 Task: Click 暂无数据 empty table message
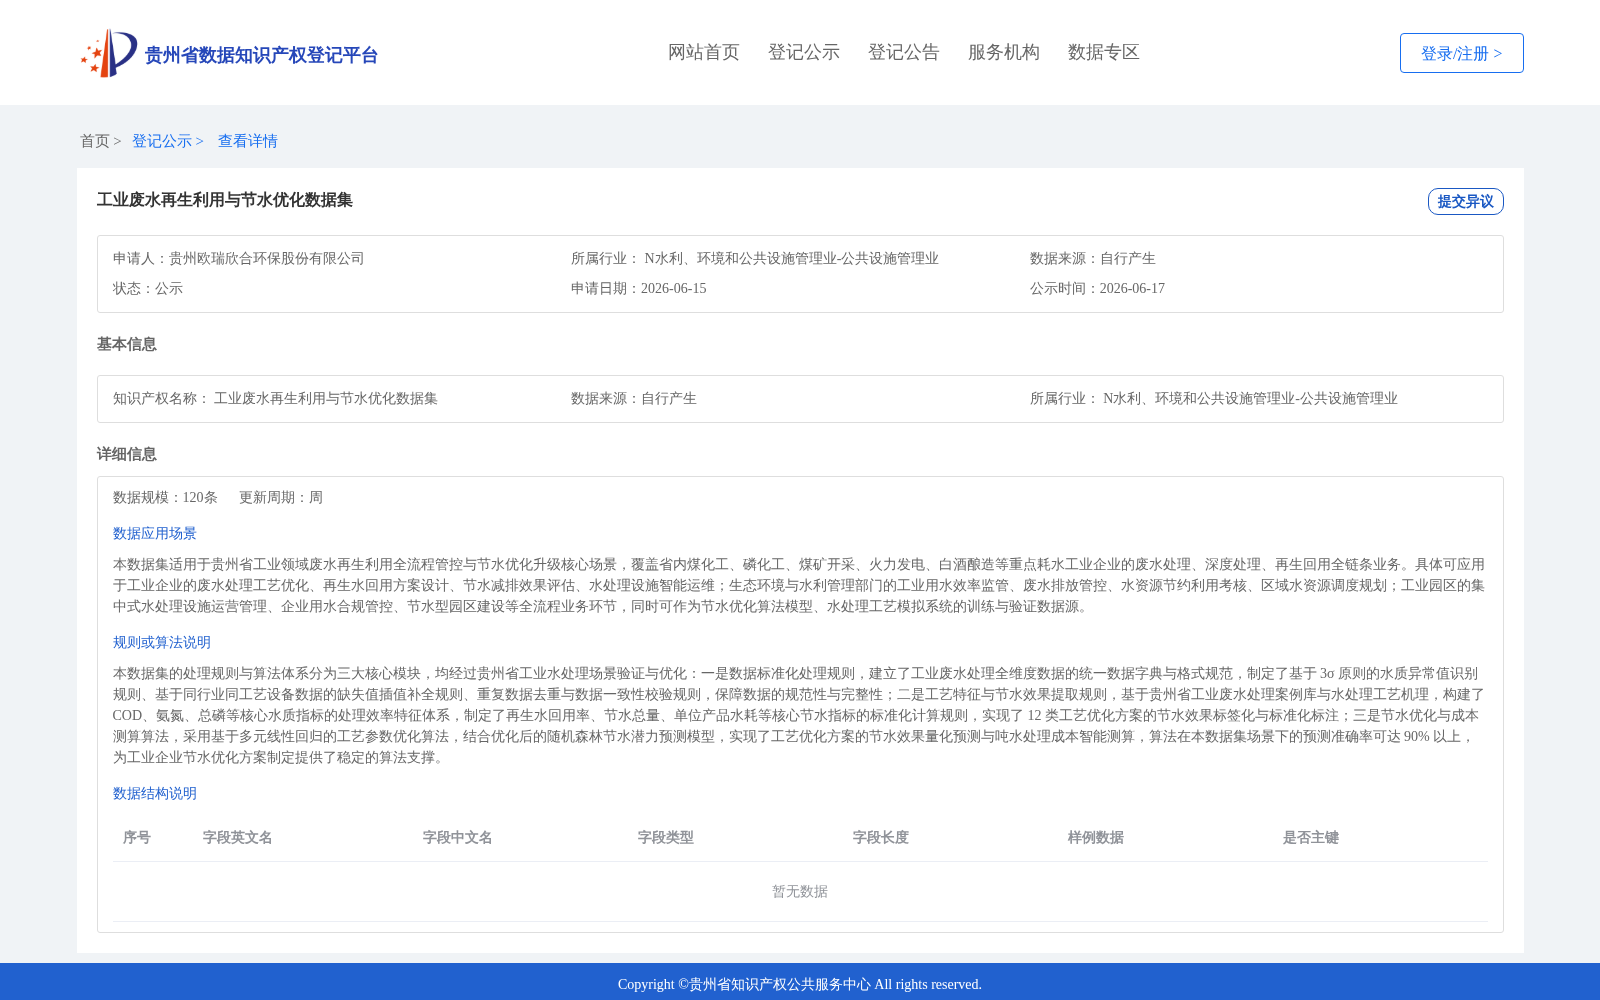pos(800,891)
